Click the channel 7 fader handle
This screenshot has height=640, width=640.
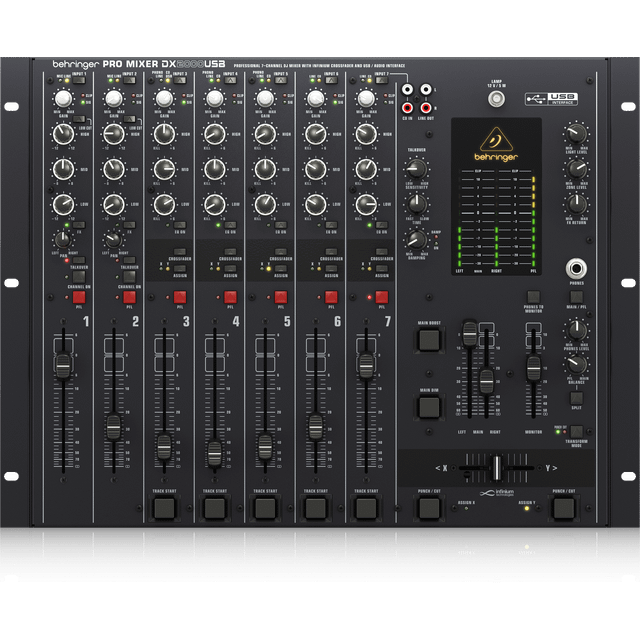[366, 365]
